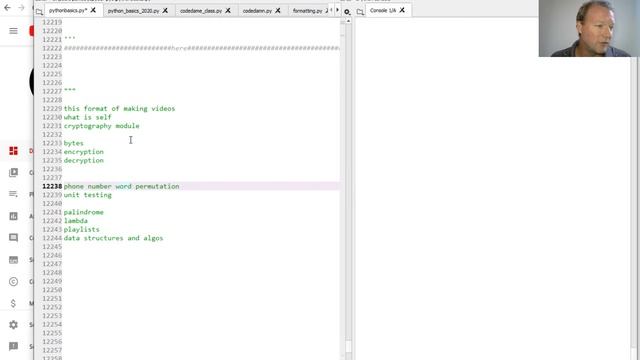Click the line 'decryption'
Screen dimensions: 640x360
pyautogui.click(x=84, y=160)
